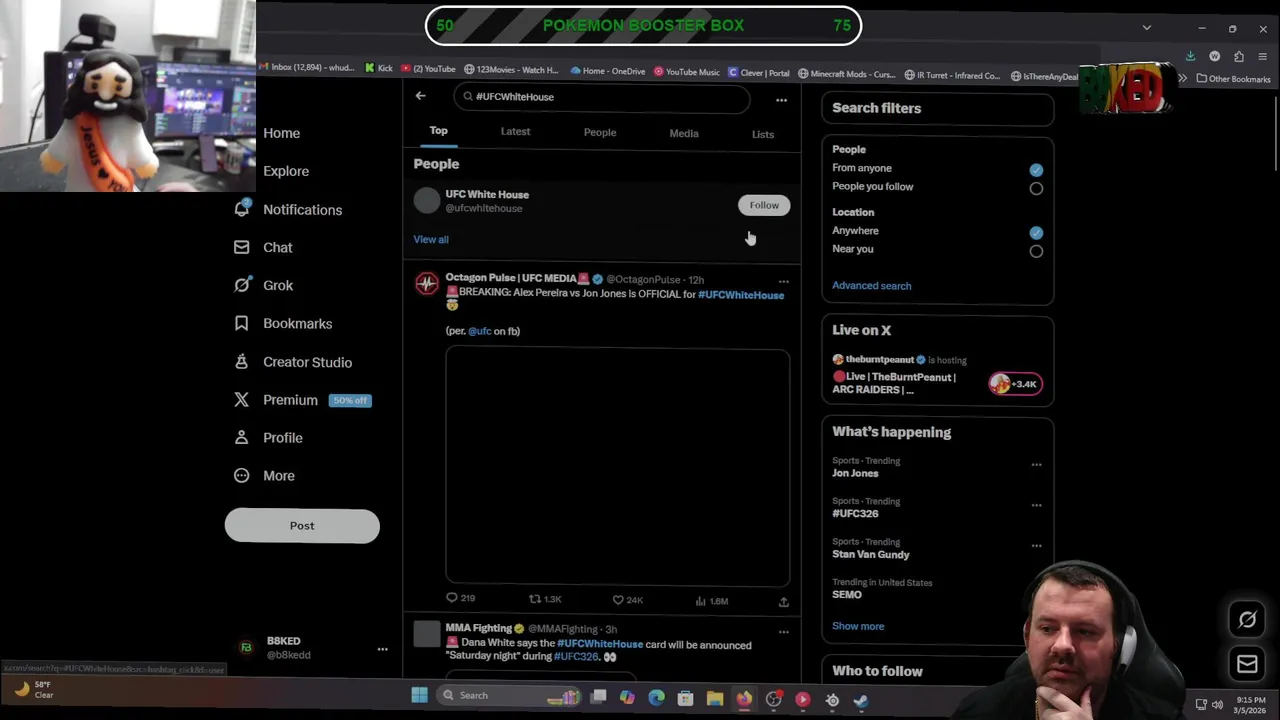Open #UFC326 trend options menu

1036,505
